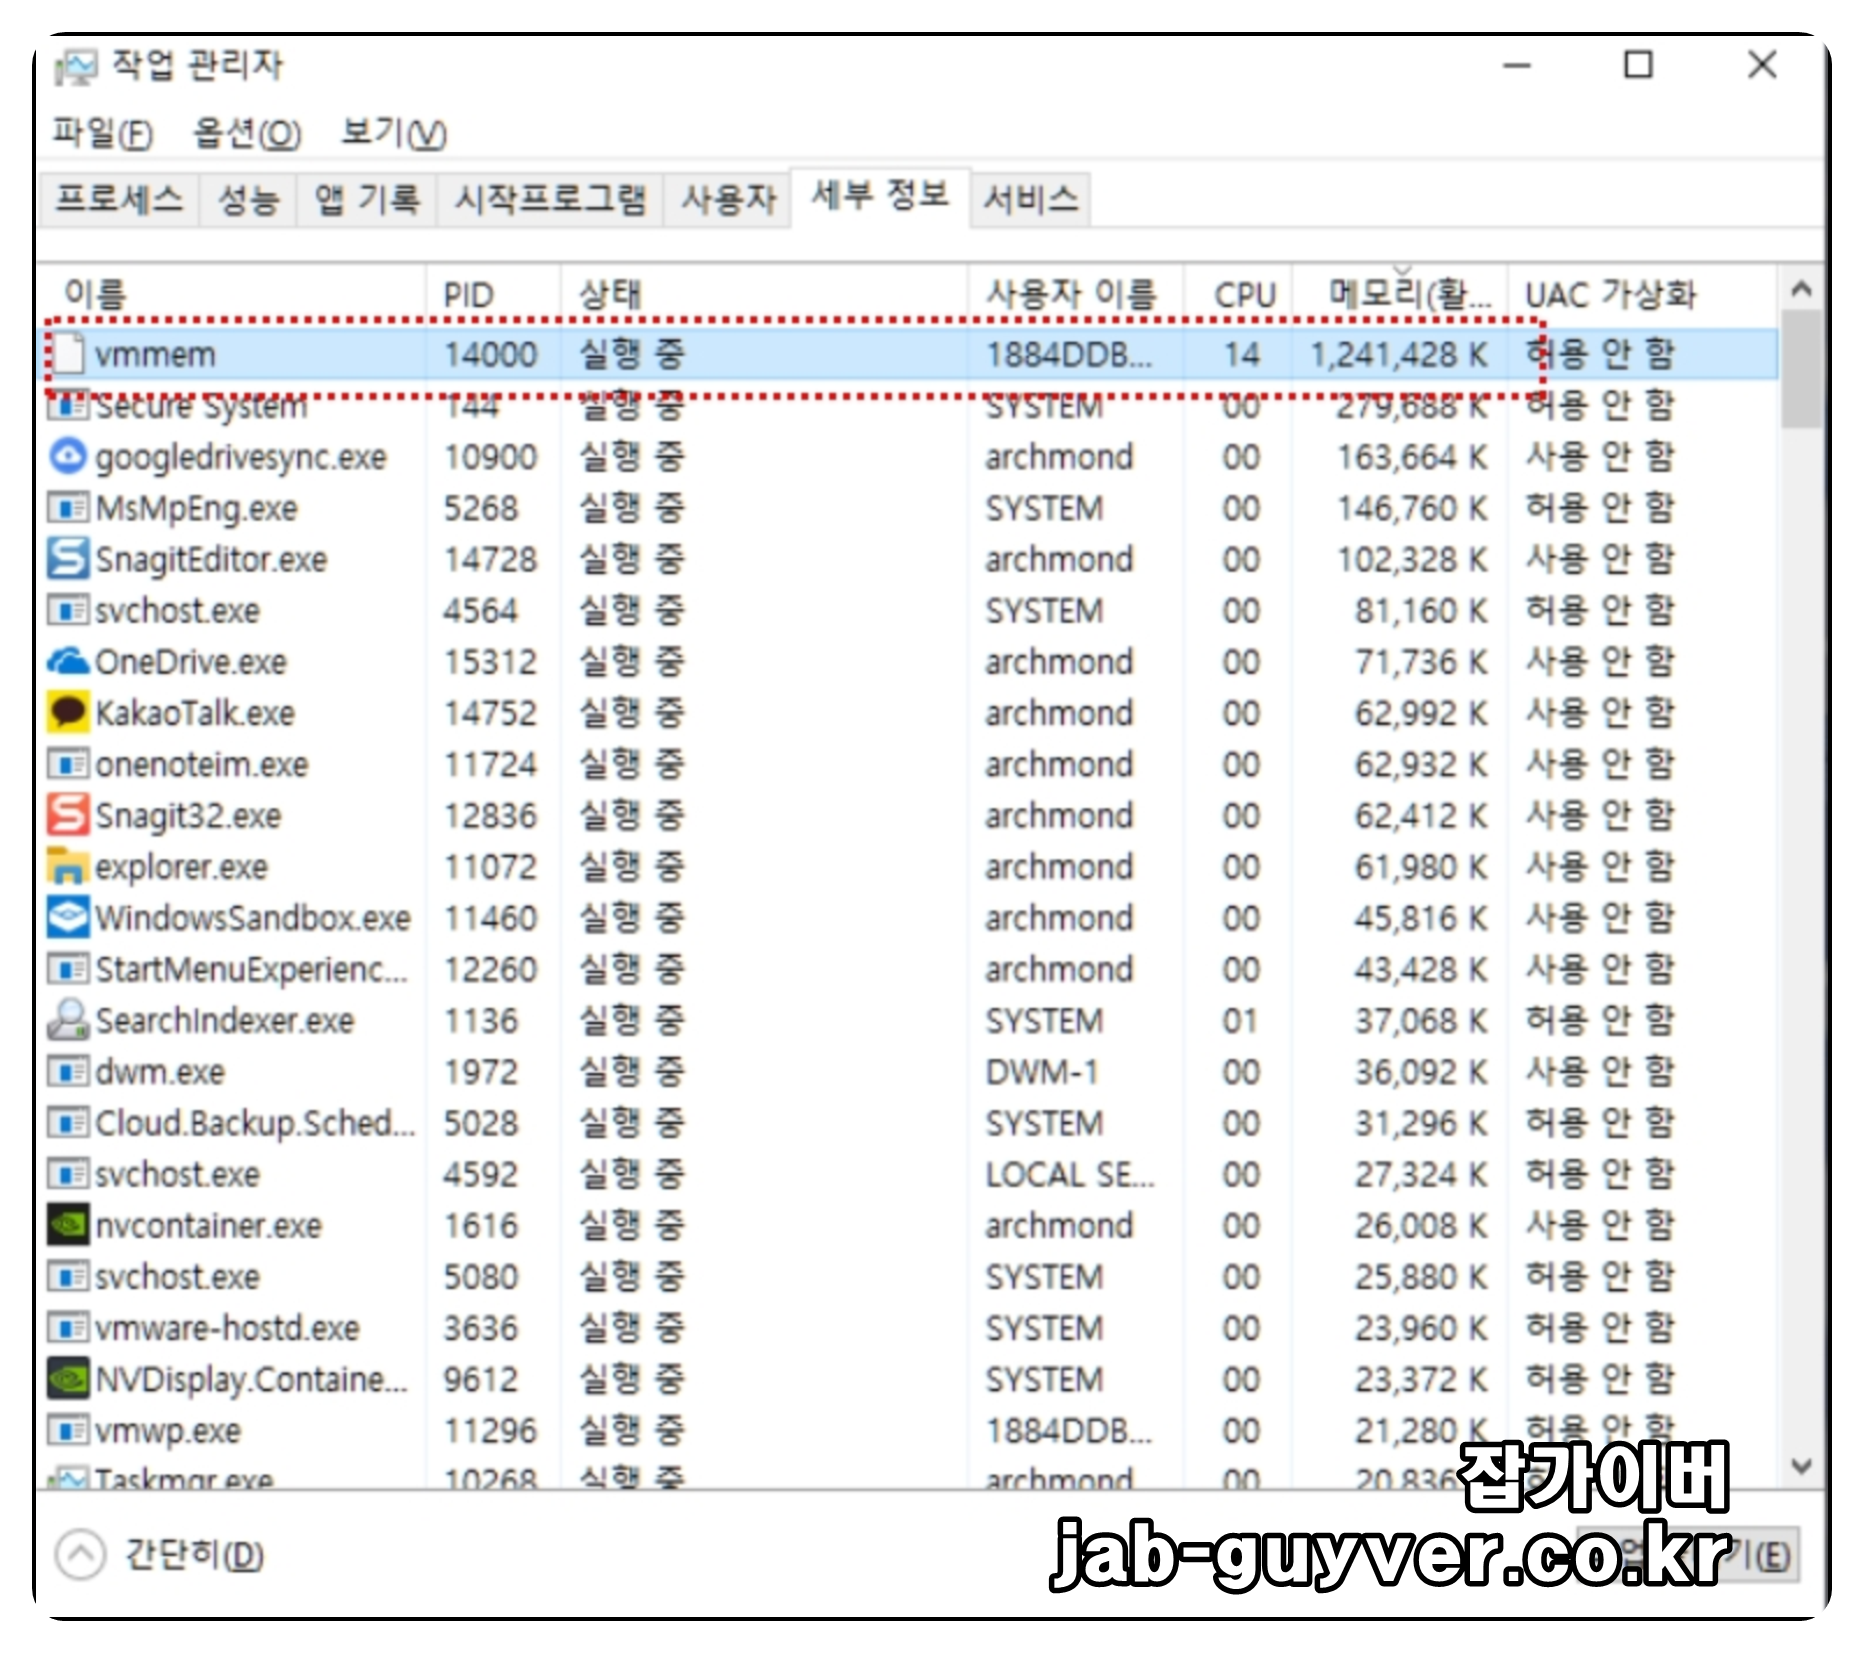Click the DWM-1 user name cell
Viewport: 1864px width, 1653px height.
(x=1042, y=1072)
